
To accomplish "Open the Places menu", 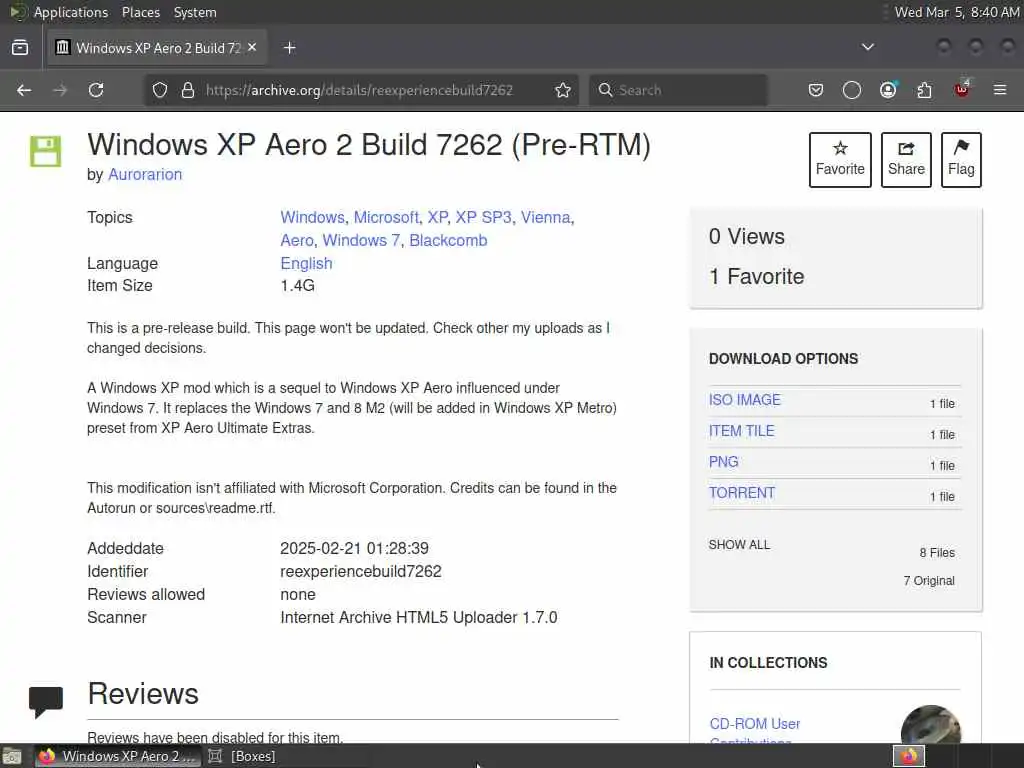I will tap(141, 12).
